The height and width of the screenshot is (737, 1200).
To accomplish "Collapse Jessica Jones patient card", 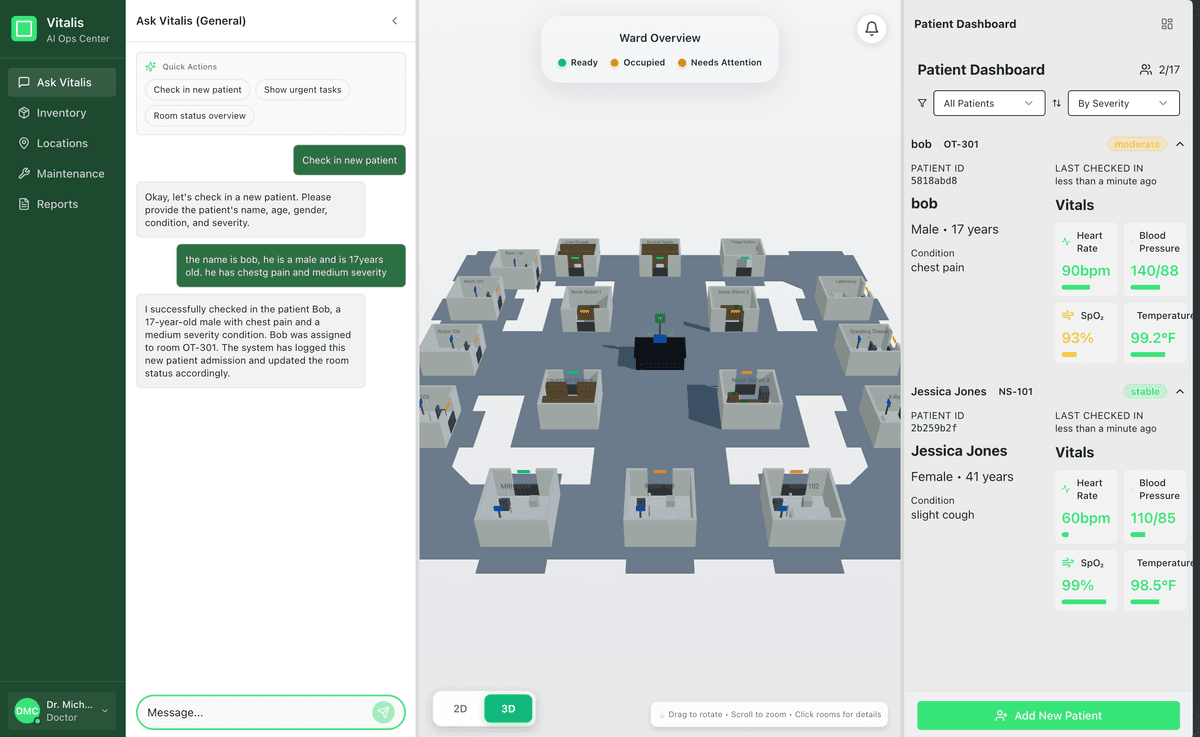I will coord(1180,391).
